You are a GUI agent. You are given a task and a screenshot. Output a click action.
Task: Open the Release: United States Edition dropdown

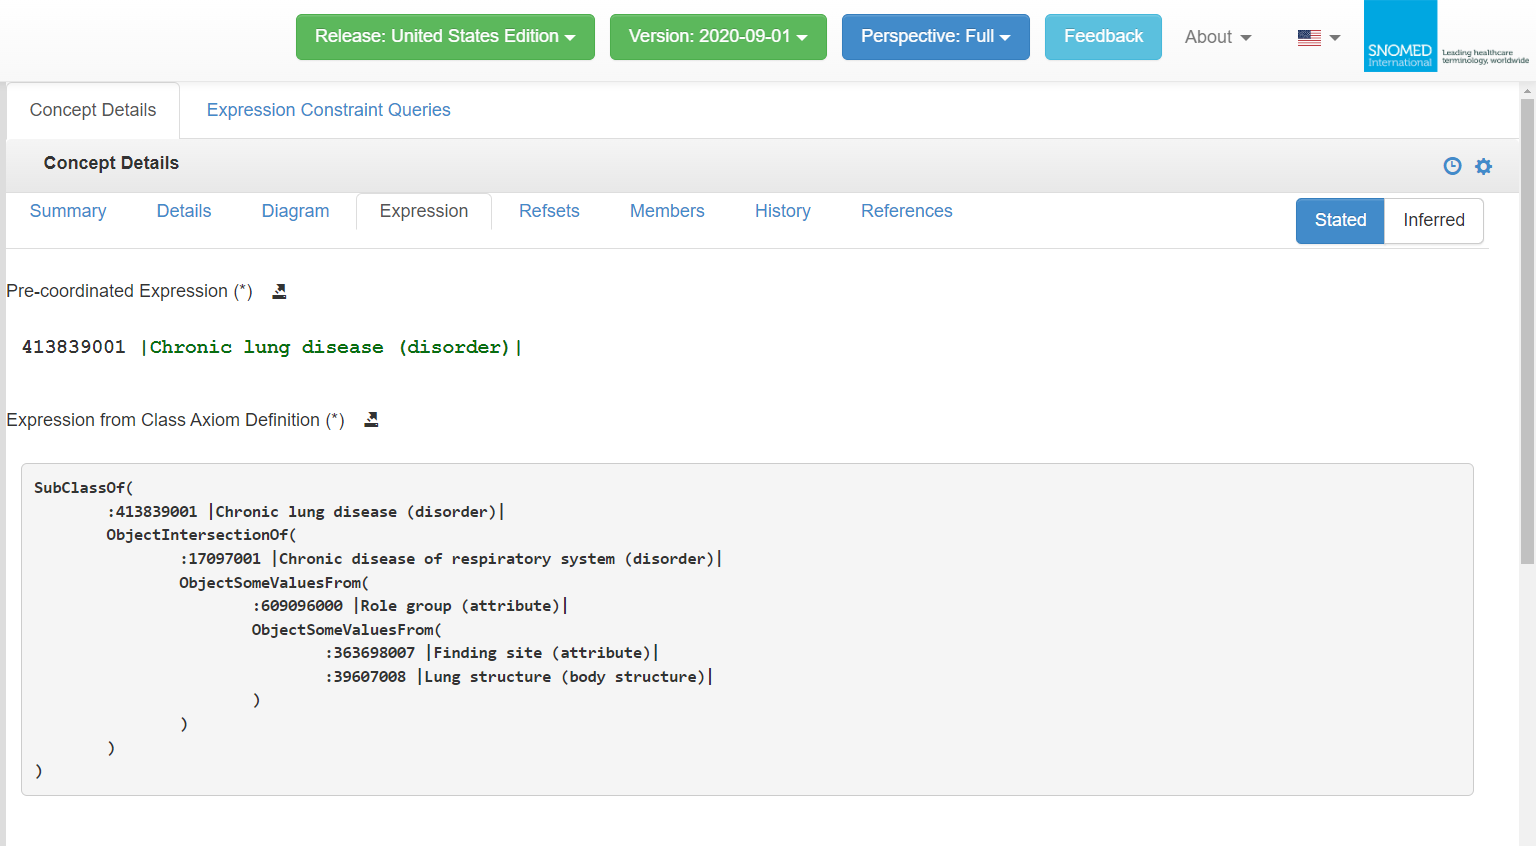[x=445, y=37]
